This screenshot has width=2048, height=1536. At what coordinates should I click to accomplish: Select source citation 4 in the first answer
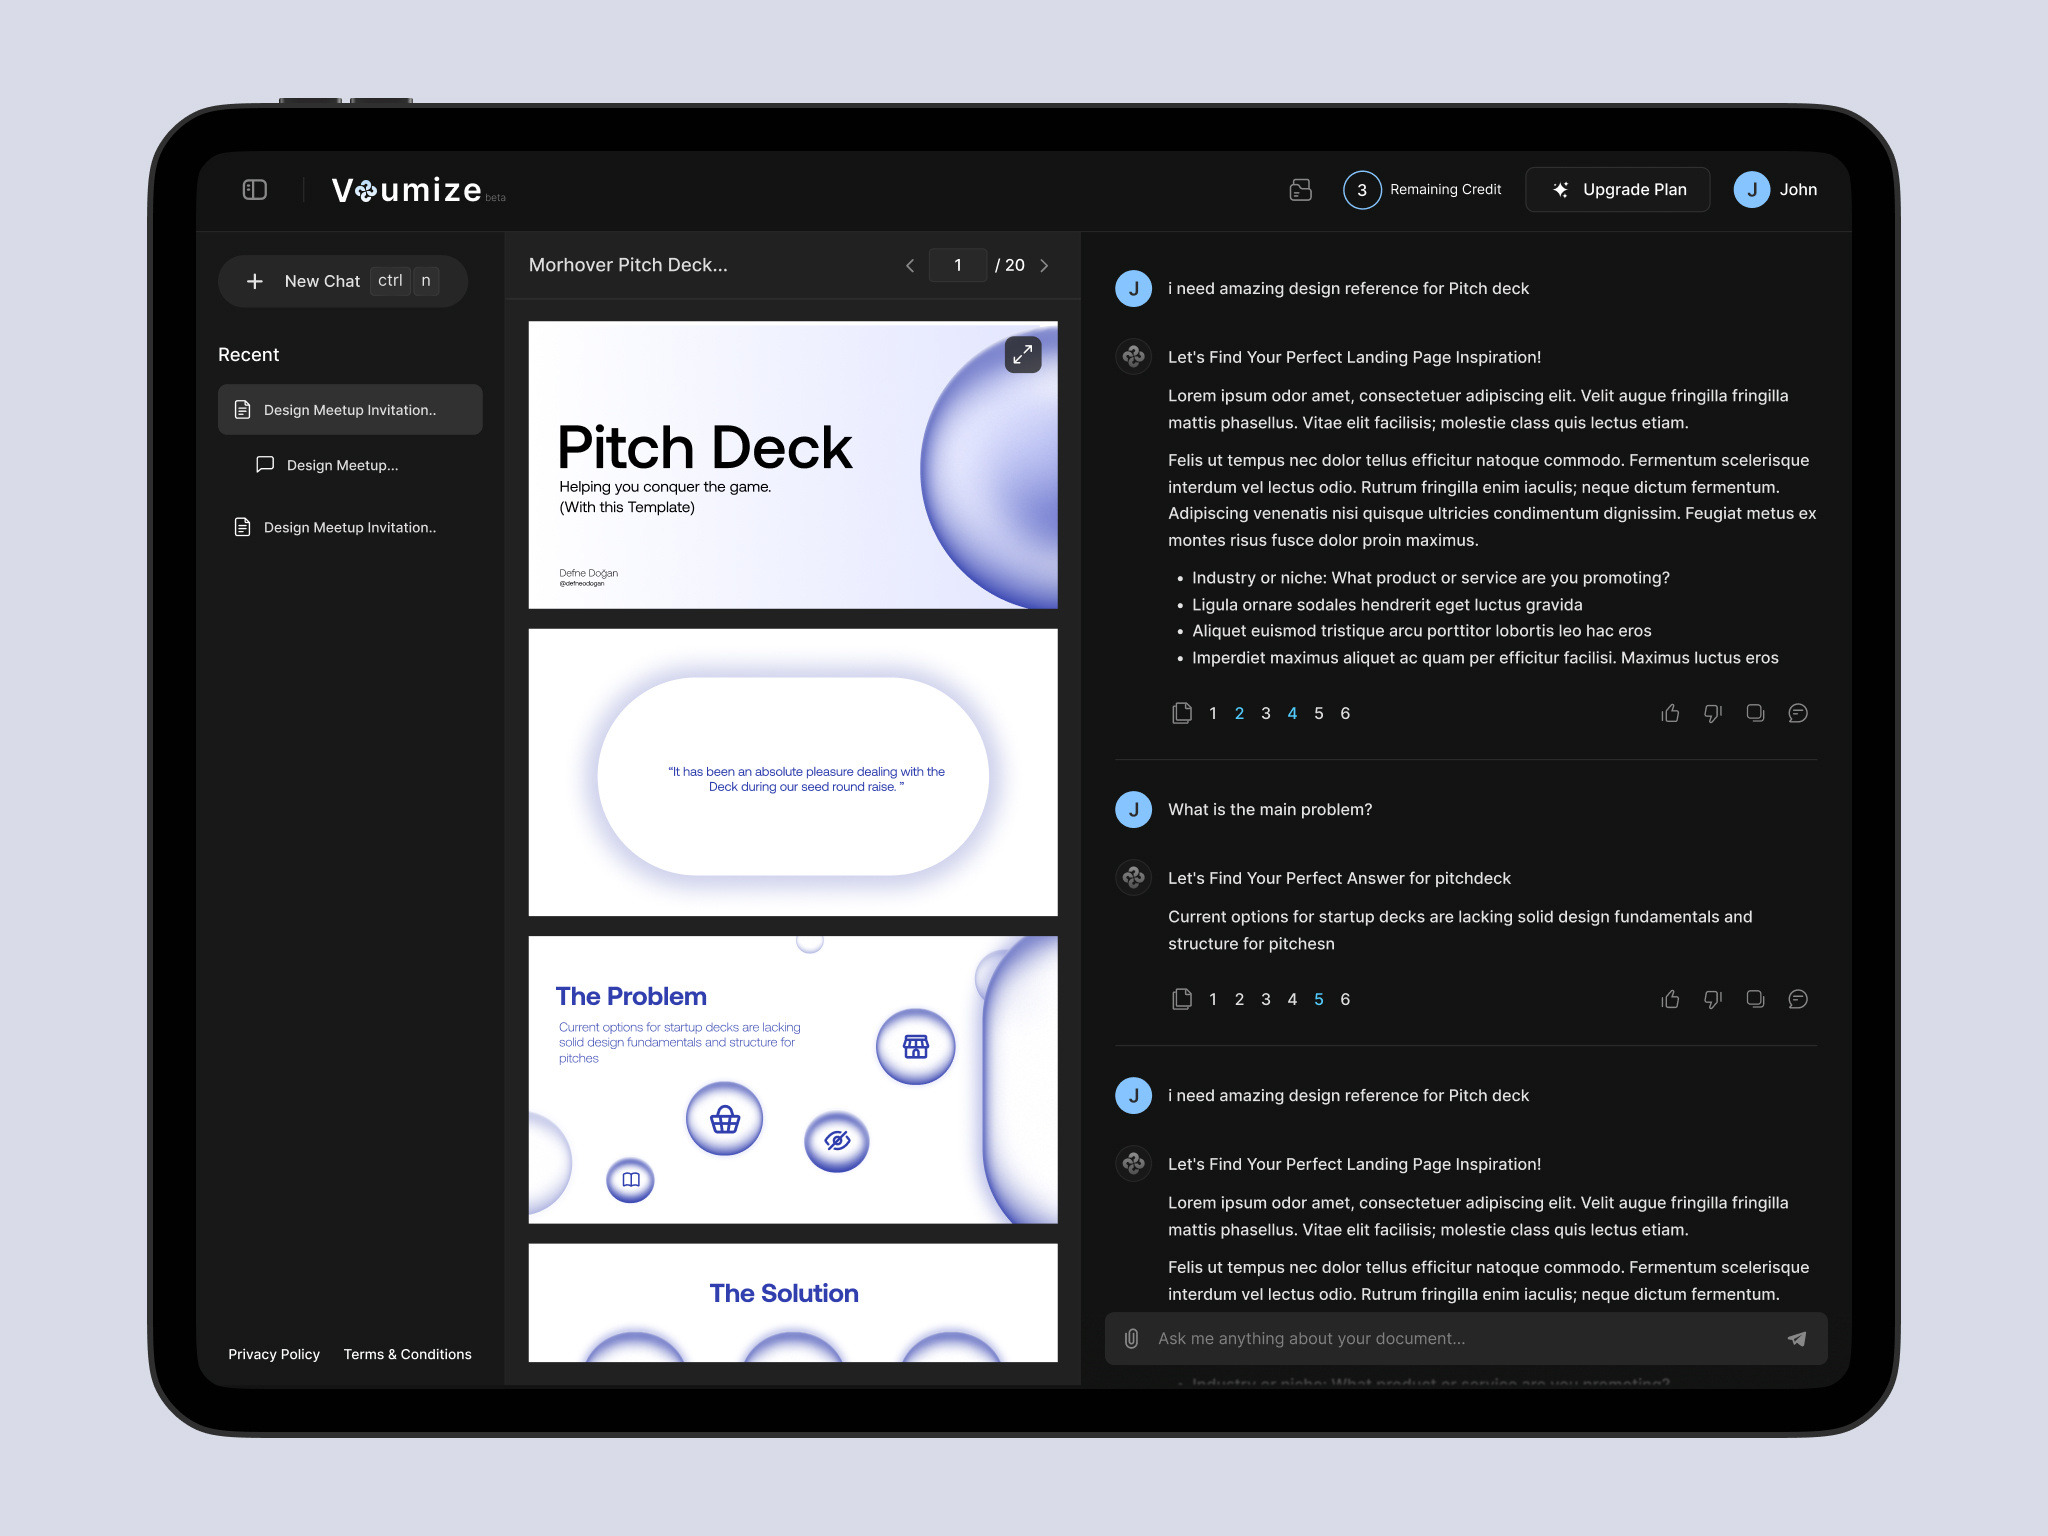tap(1292, 712)
